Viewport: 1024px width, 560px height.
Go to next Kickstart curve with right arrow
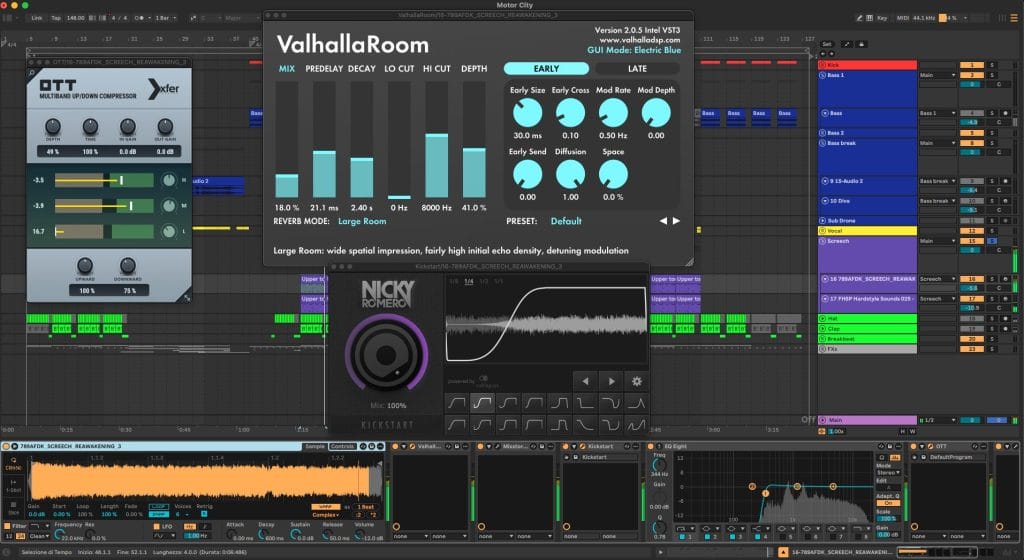pos(611,381)
